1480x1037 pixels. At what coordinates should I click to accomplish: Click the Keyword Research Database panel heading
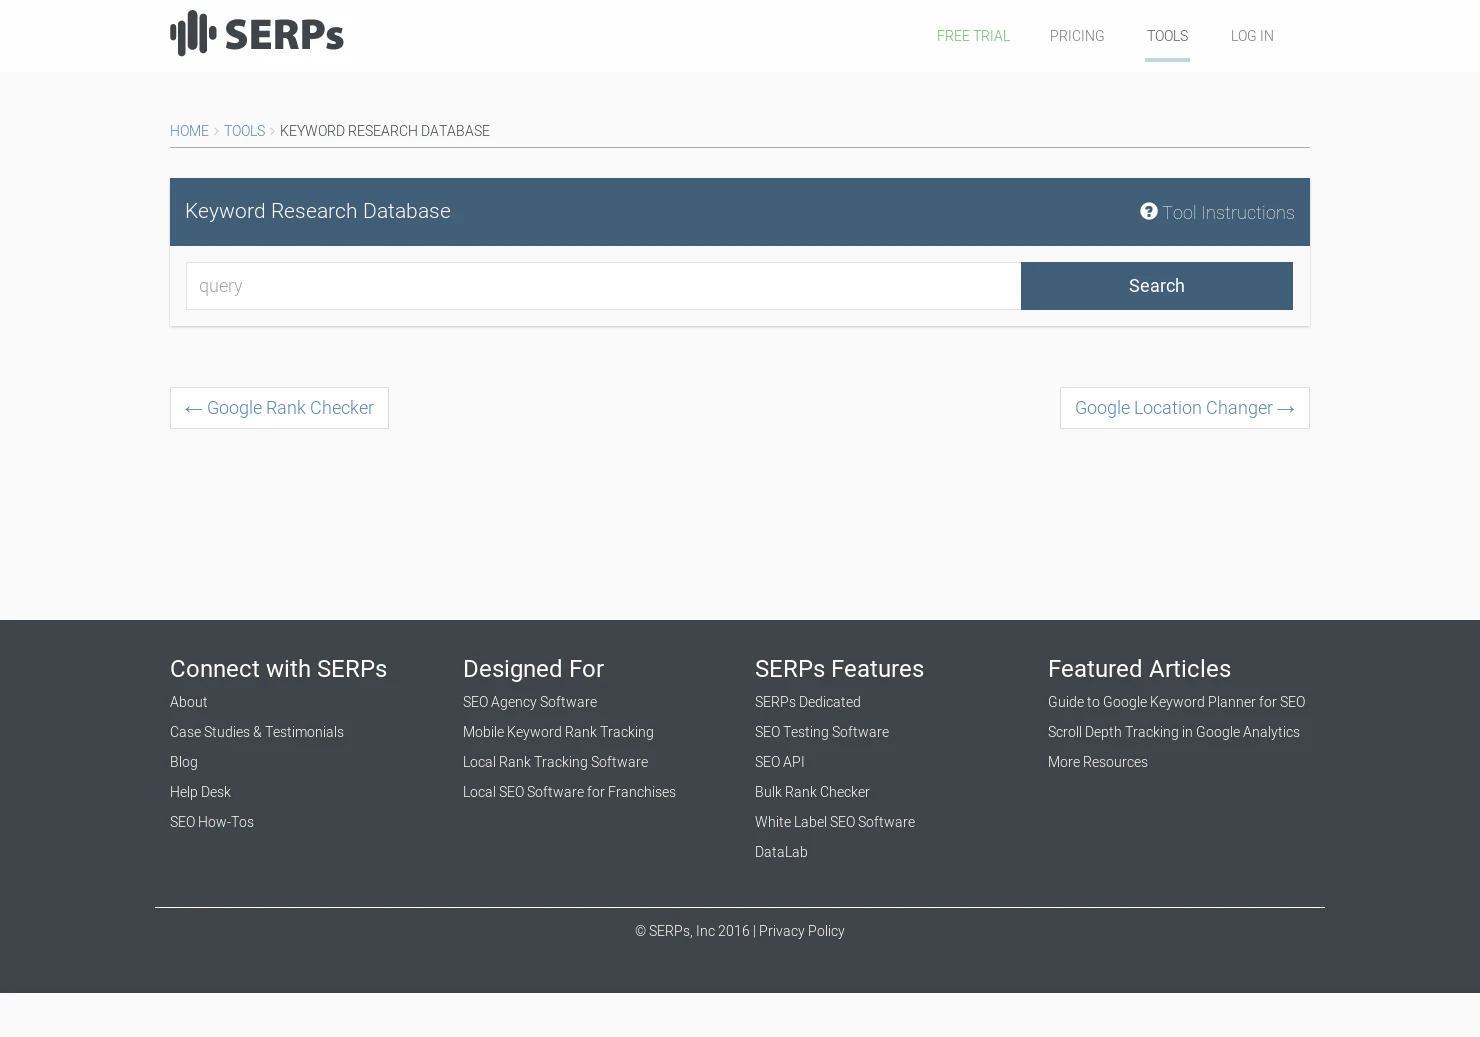tap(318, 211)
